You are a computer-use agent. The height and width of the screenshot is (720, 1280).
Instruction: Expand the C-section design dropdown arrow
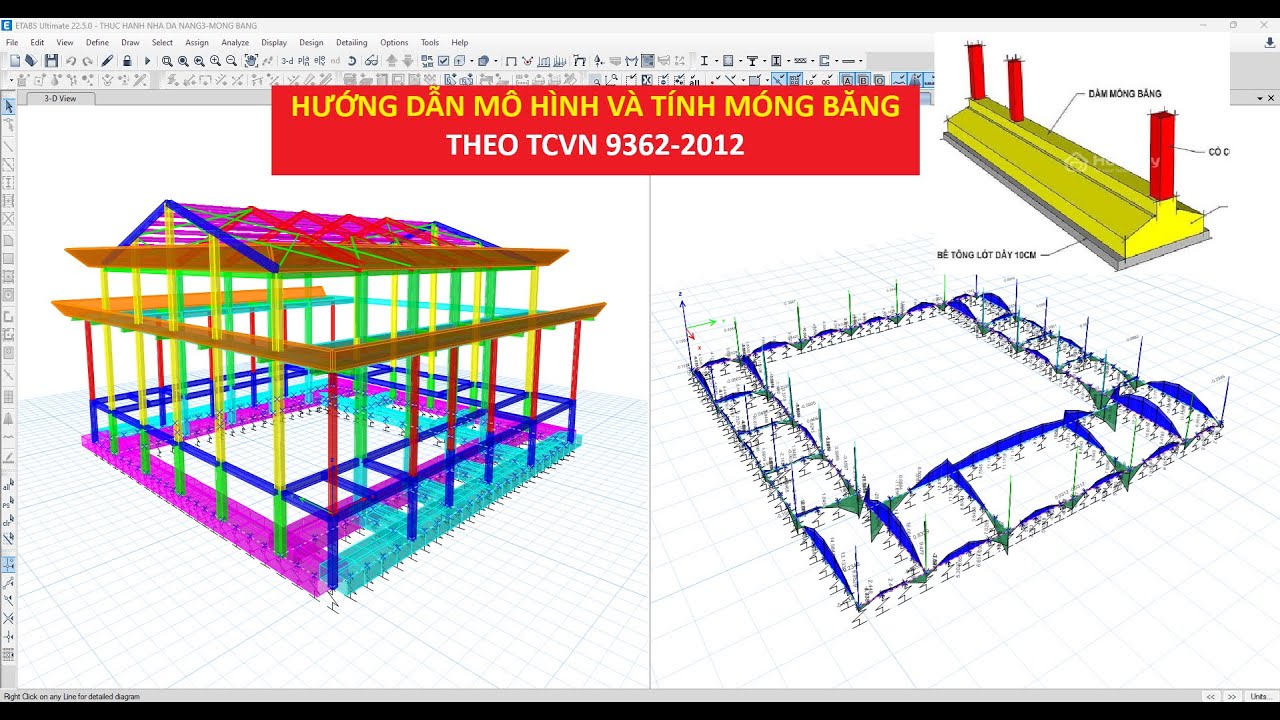[x=836, y=61]
